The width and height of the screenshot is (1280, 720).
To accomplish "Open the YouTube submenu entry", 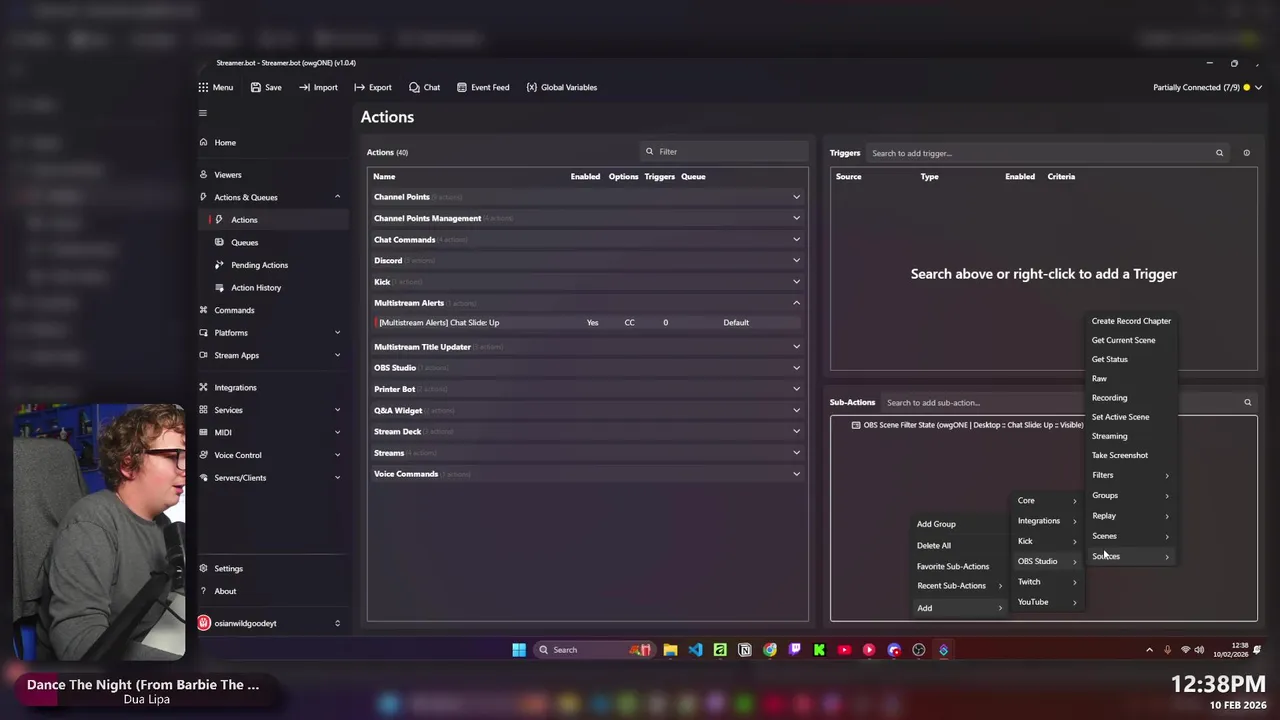I will tap(1047, 602).
